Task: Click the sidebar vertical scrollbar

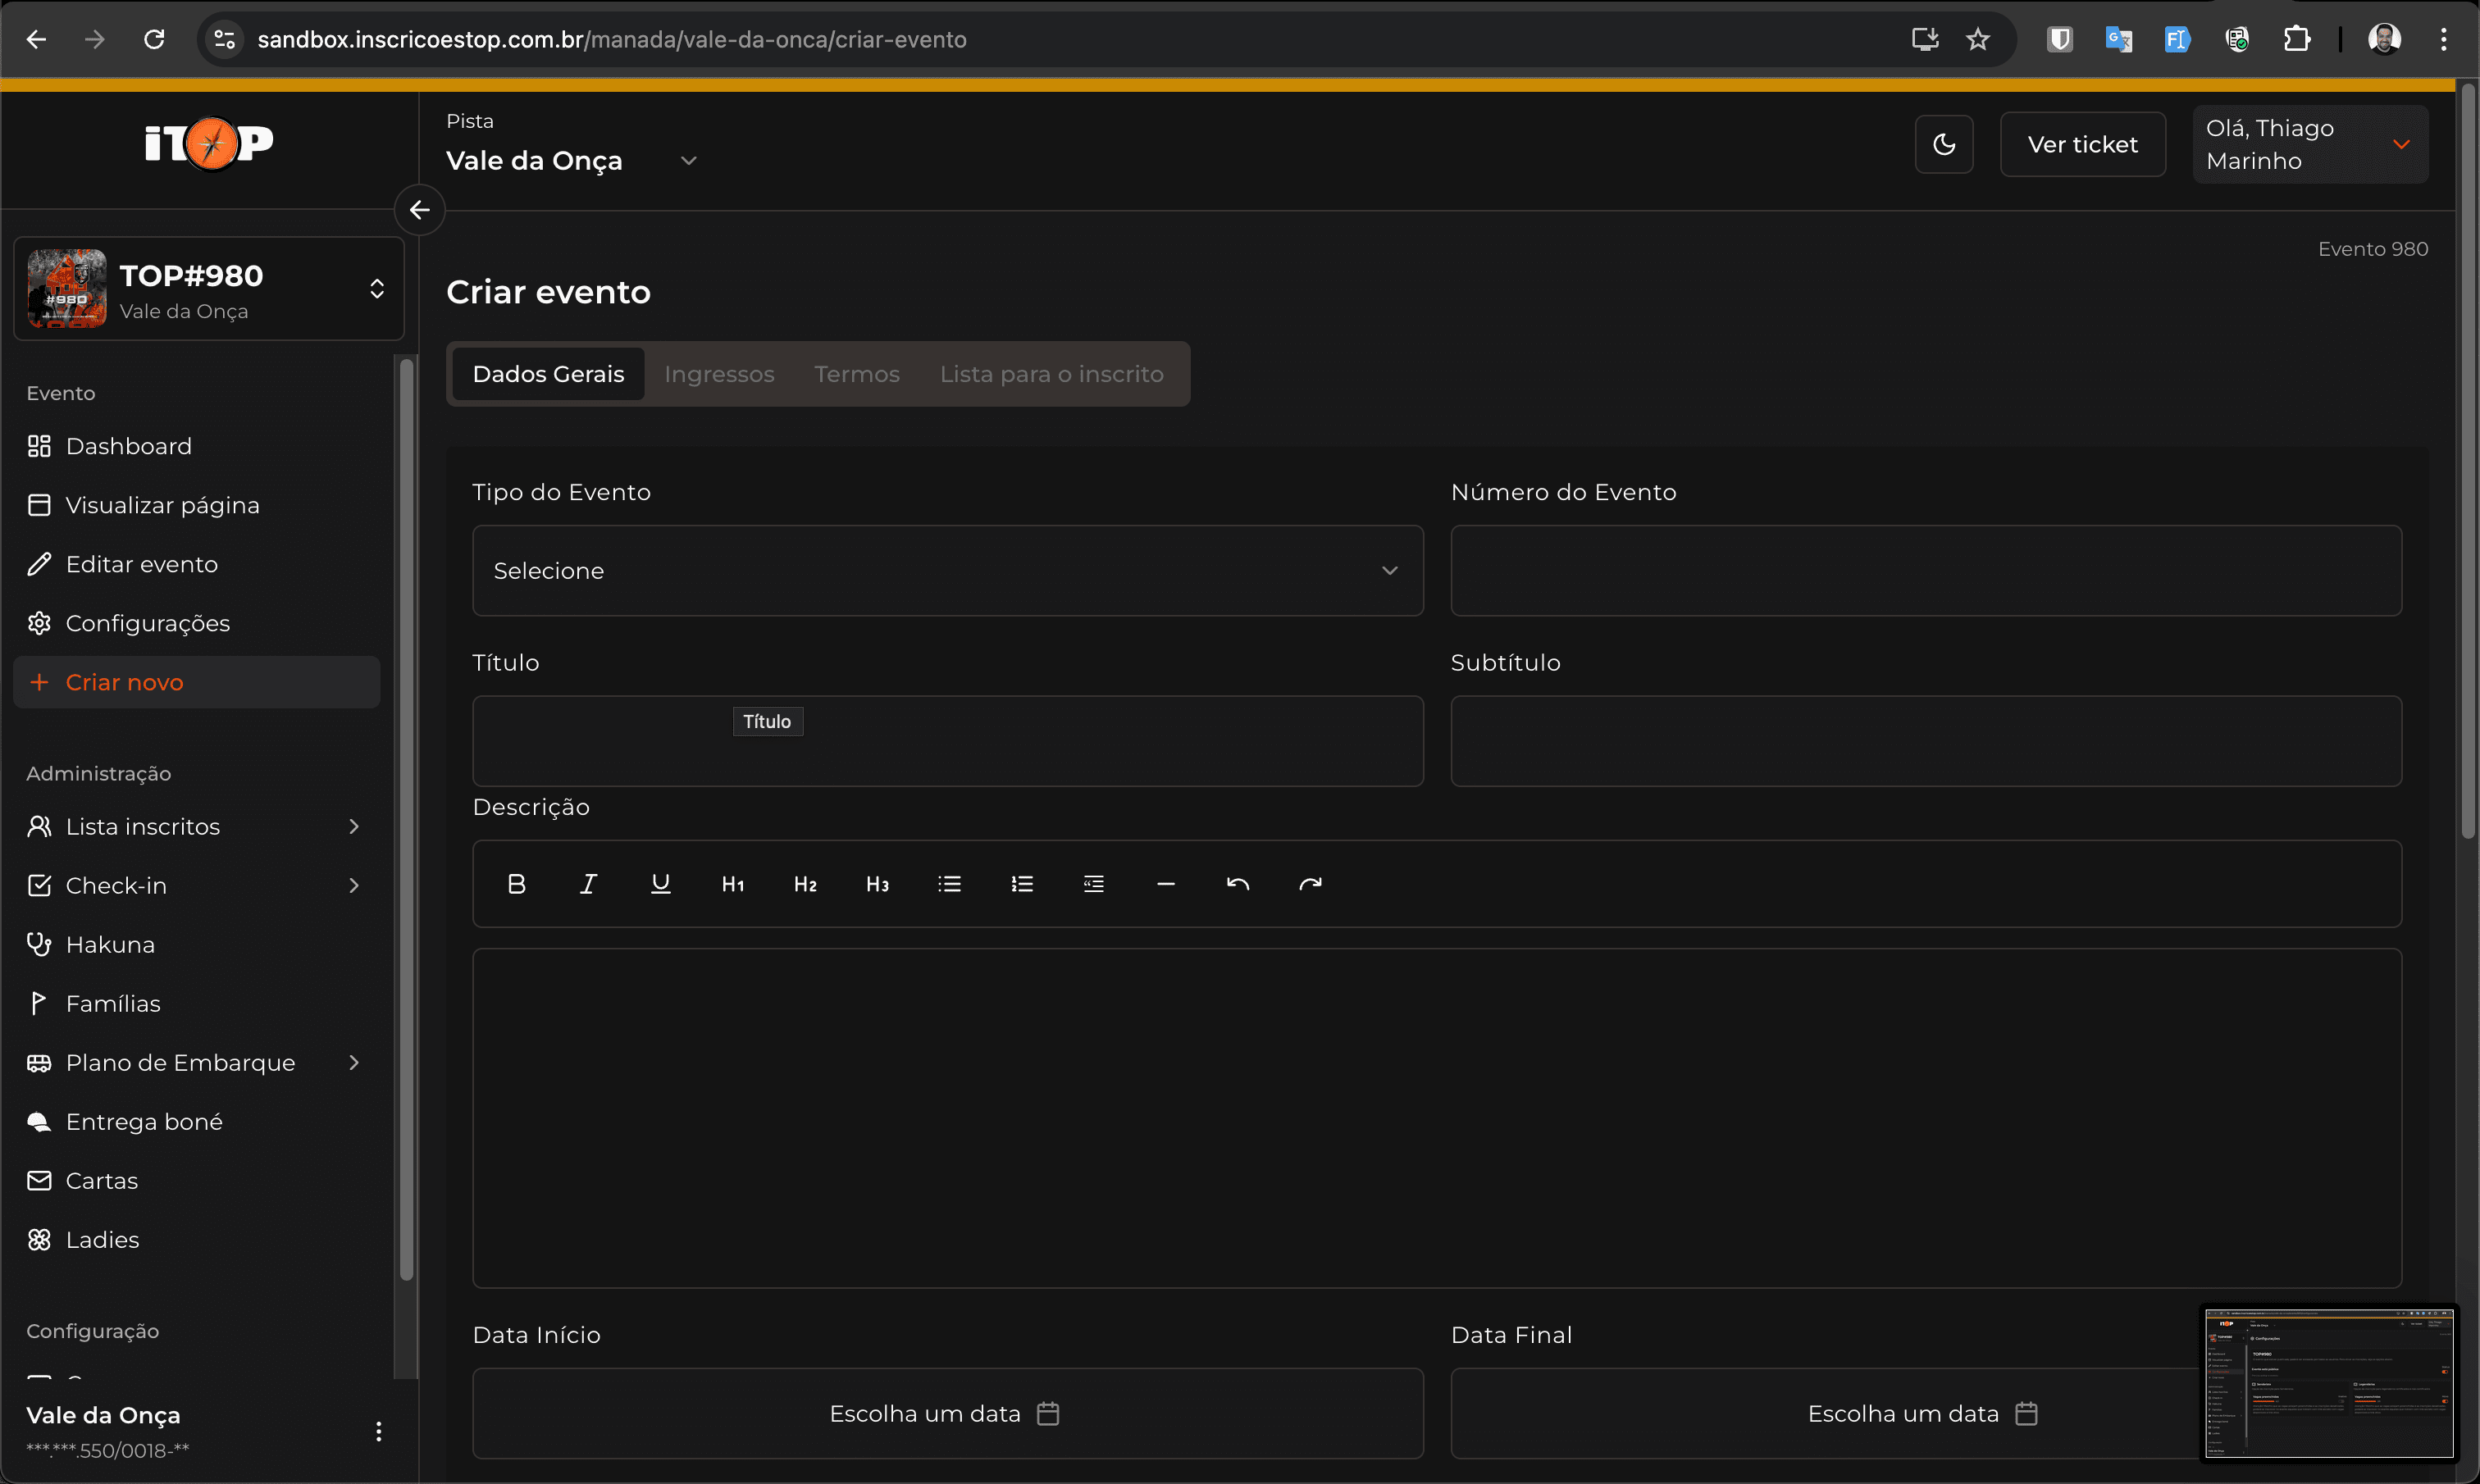Action: tap(406, 820)
